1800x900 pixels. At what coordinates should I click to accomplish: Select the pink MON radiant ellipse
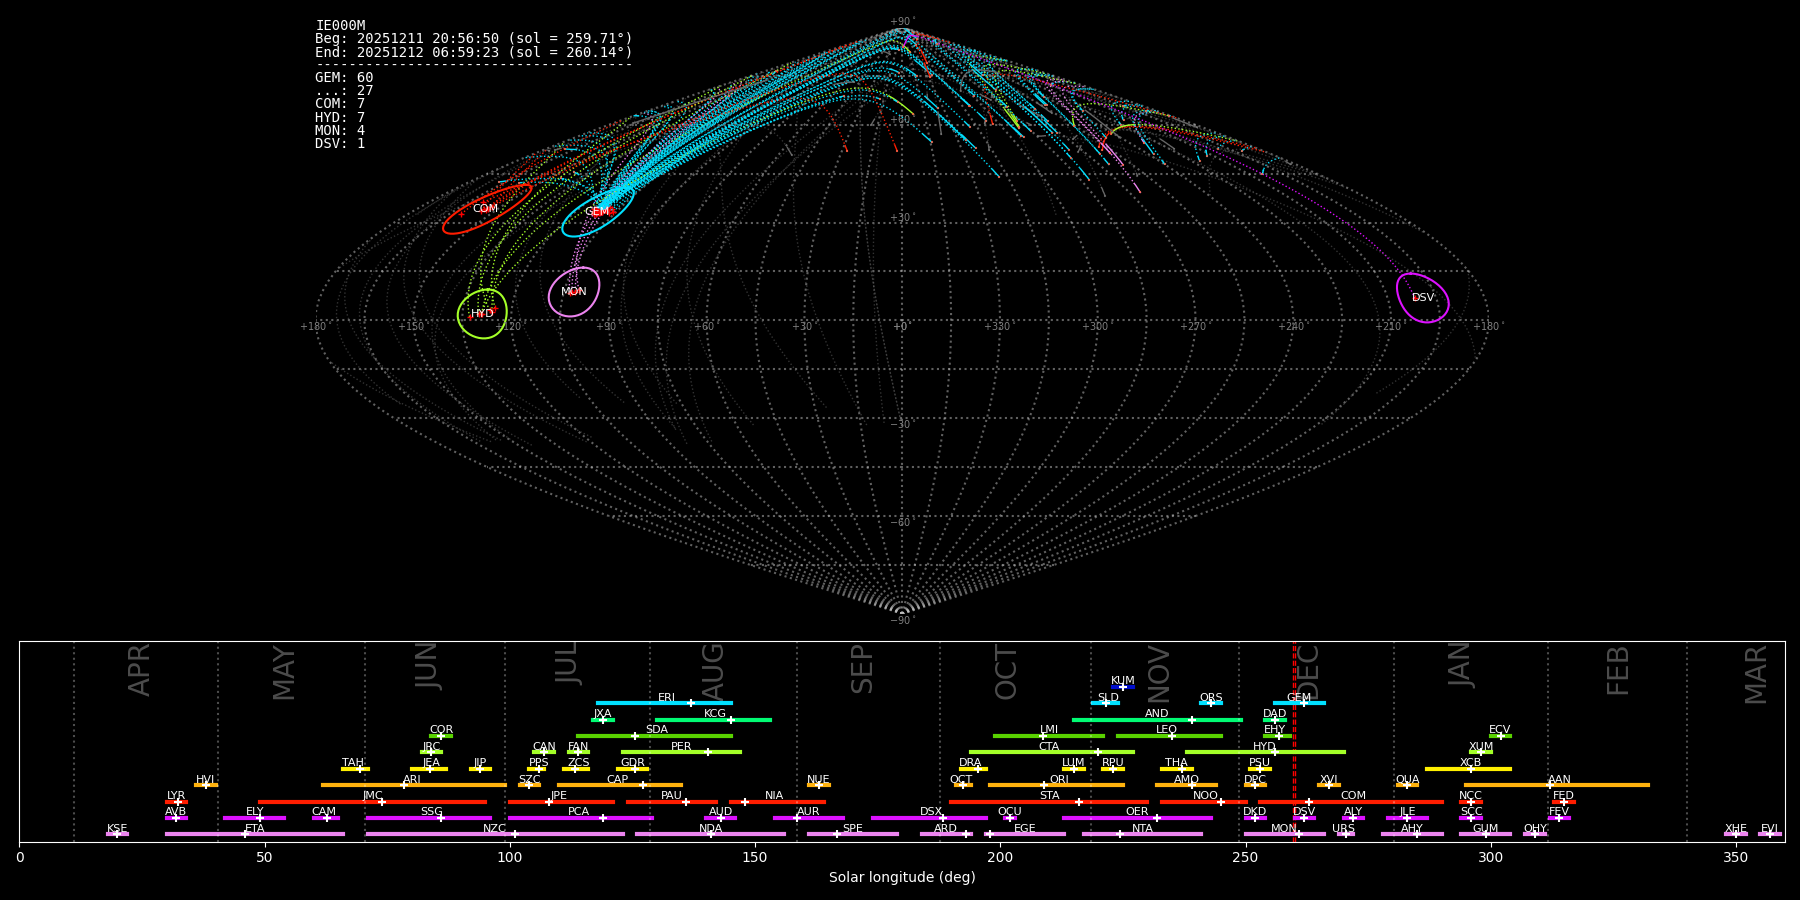[x=574, y=292]
